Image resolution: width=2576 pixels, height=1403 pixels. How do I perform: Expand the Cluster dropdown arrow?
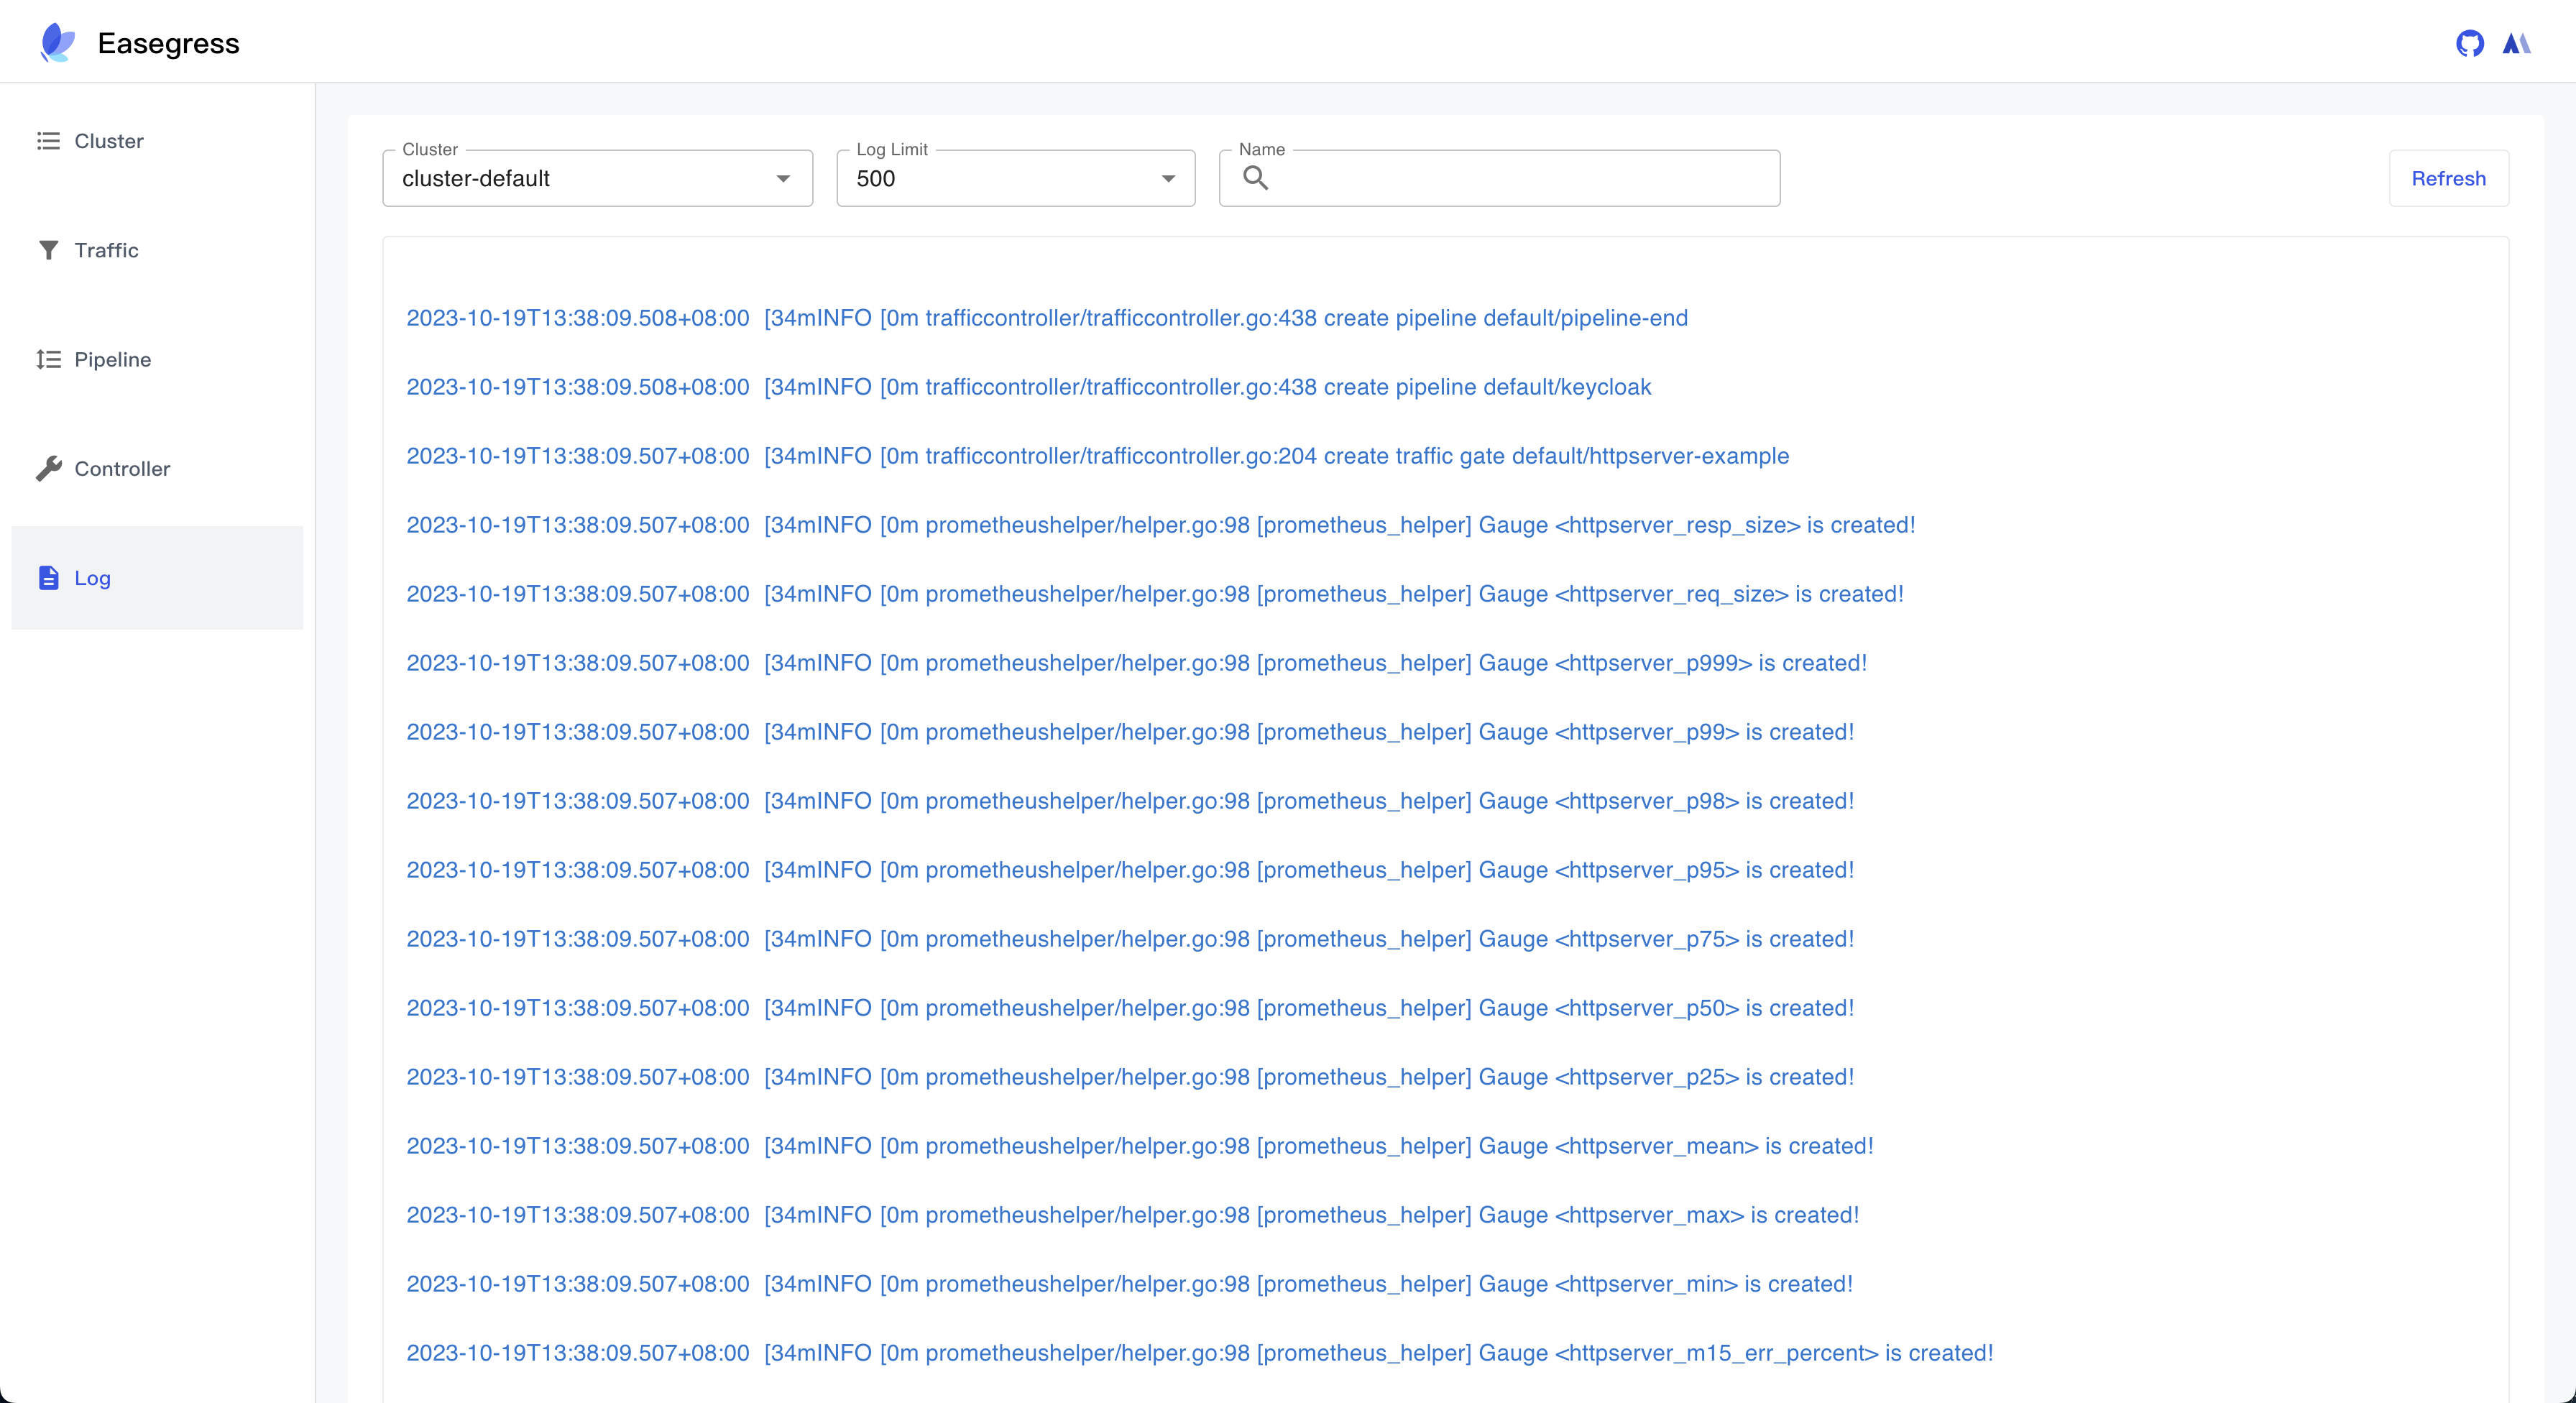tap(783, 178)
